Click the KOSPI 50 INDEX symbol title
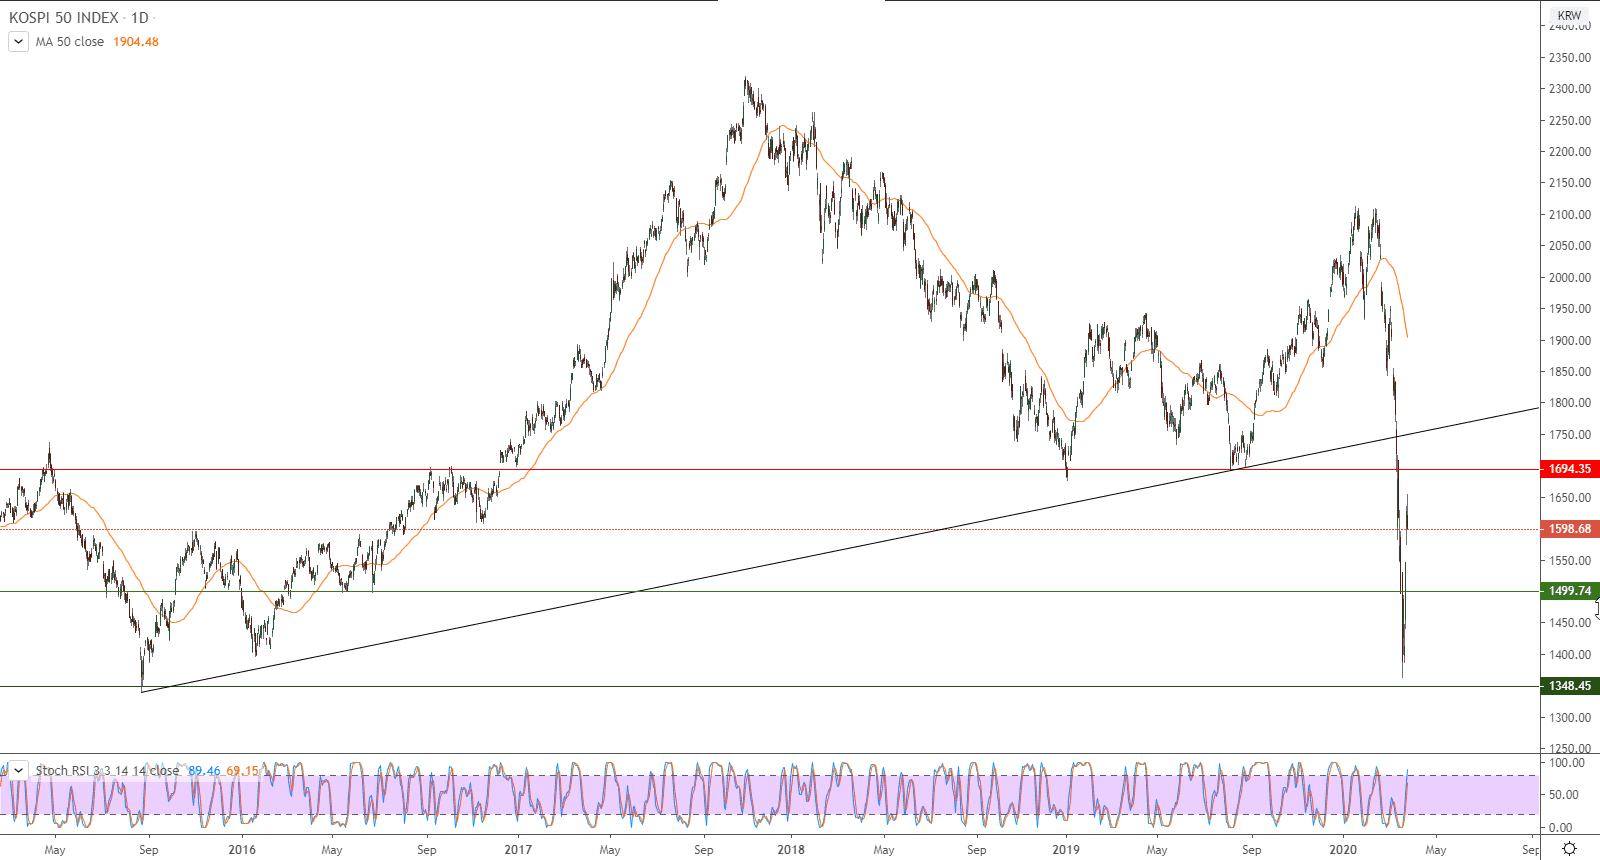 click(64, 18)
